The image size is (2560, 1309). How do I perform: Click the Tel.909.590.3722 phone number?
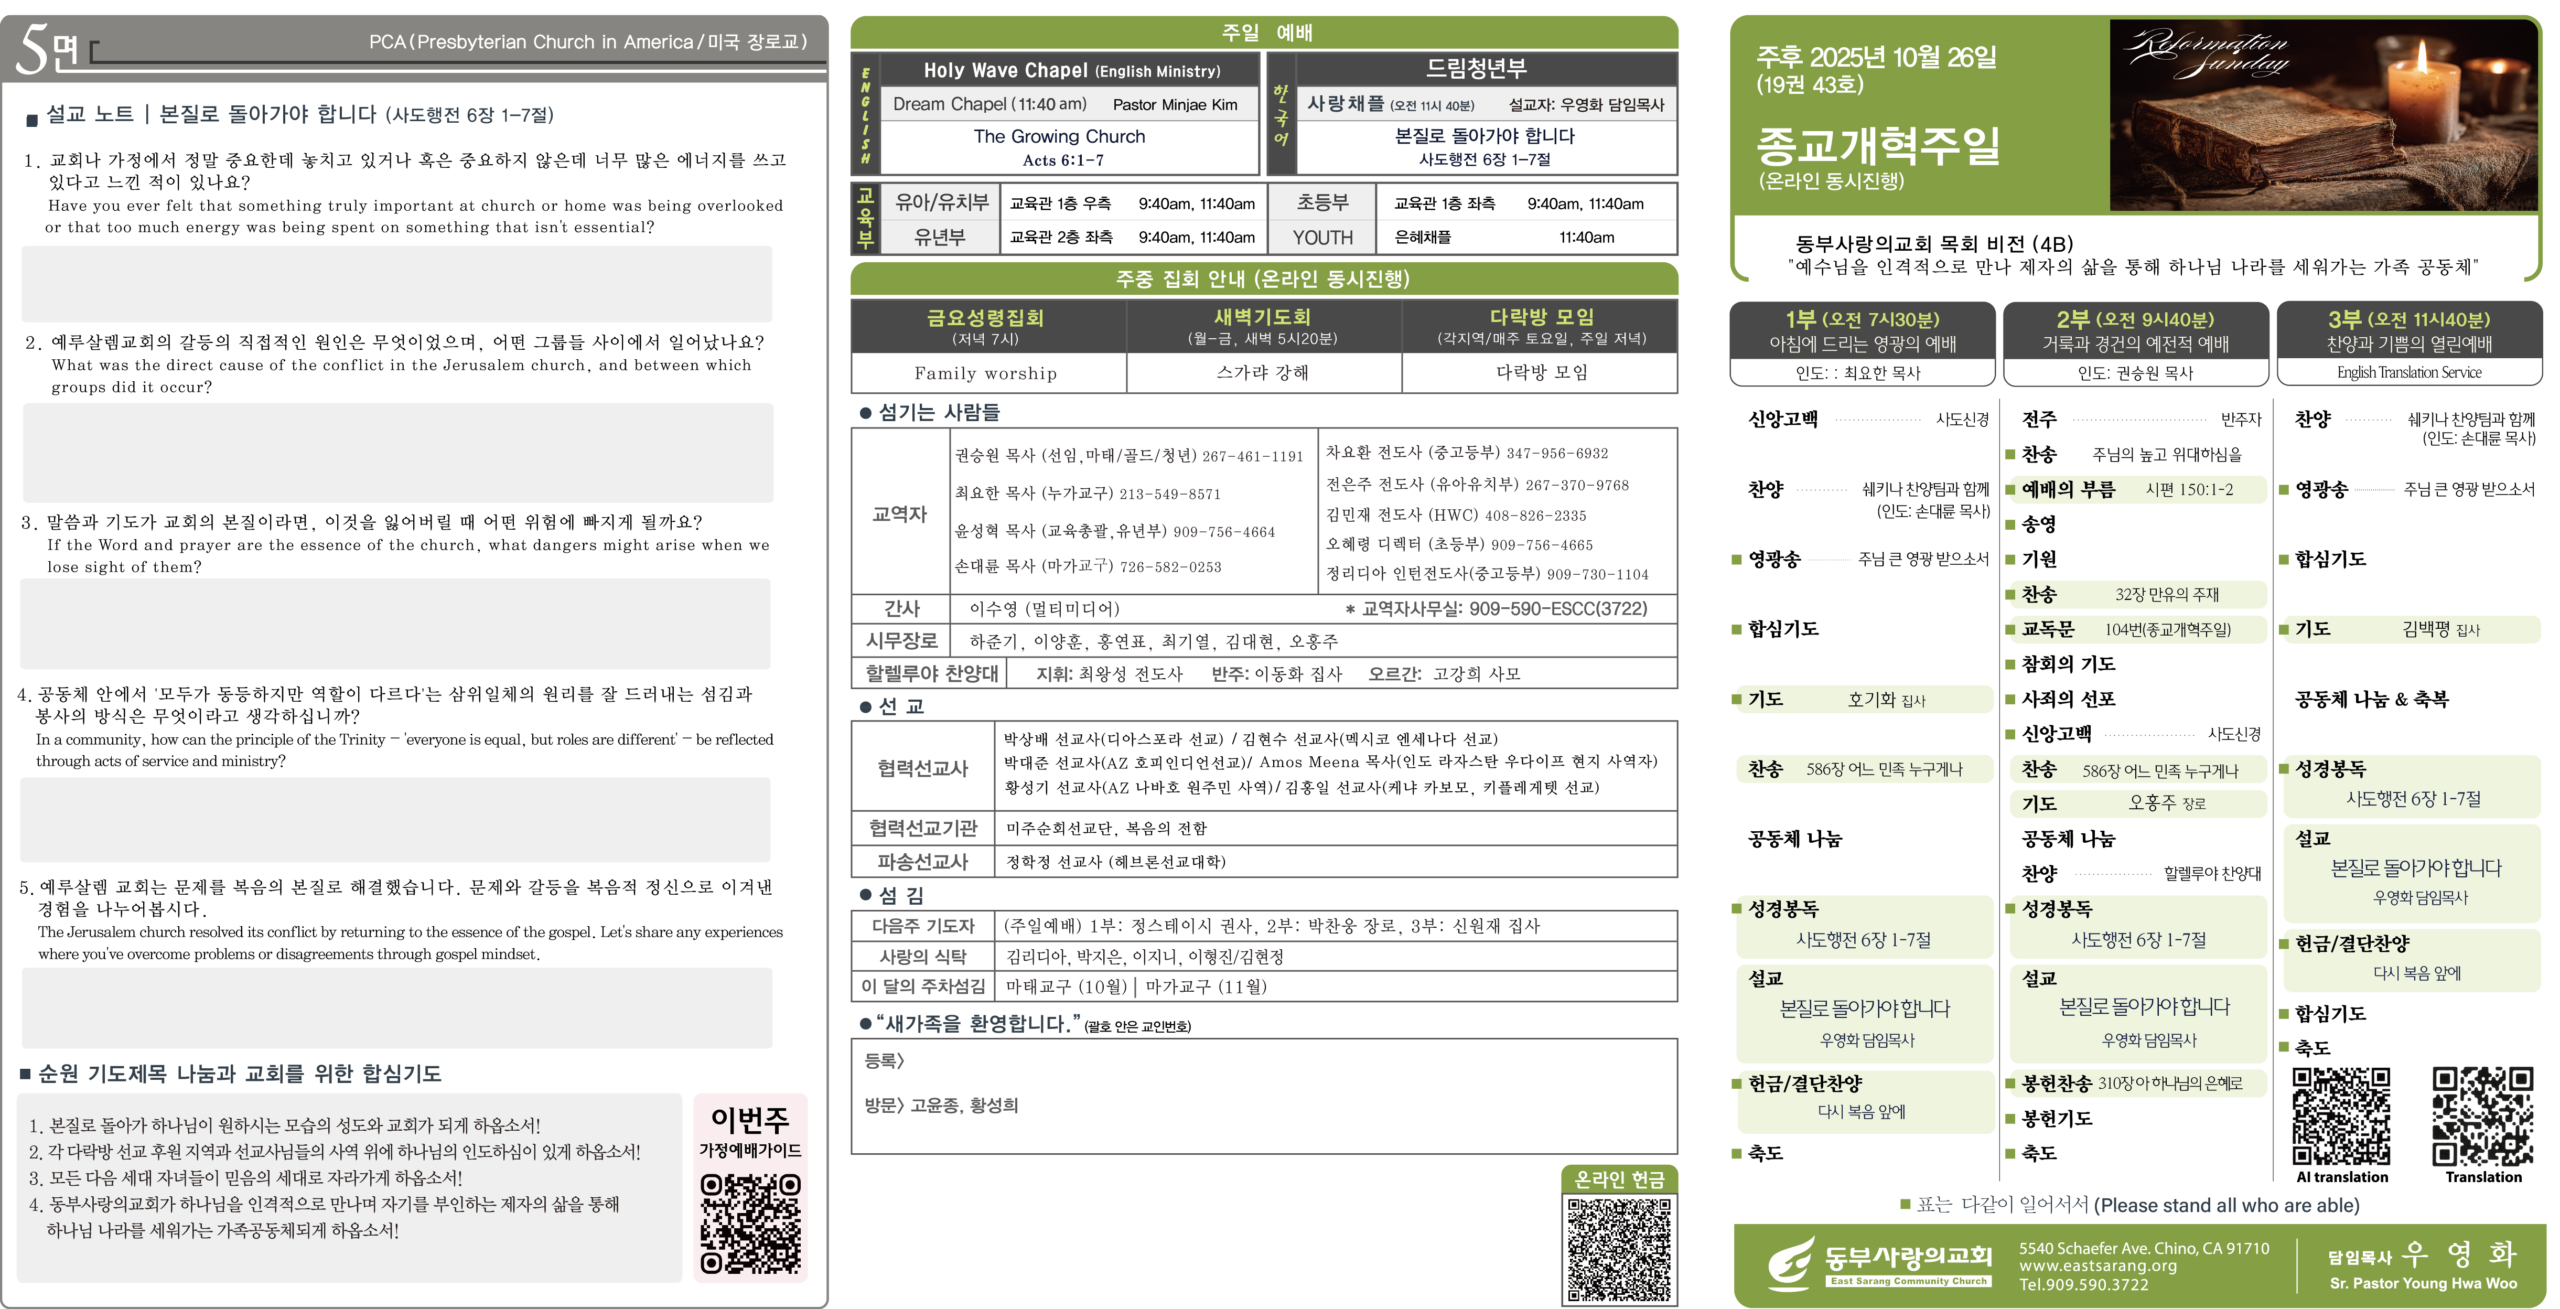[2082, 1285]
